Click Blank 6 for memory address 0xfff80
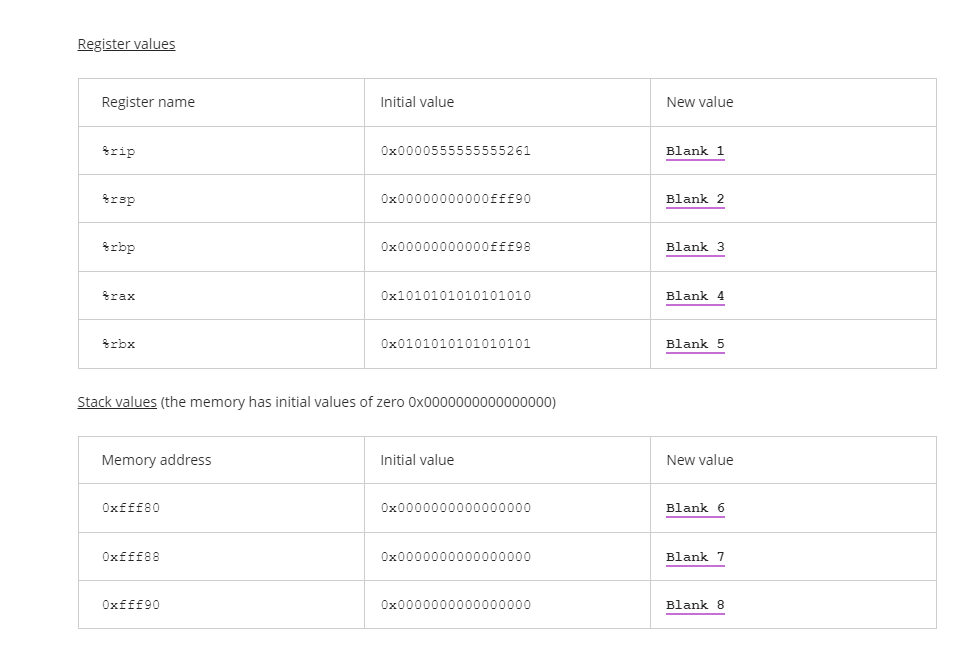 [694, 508]
